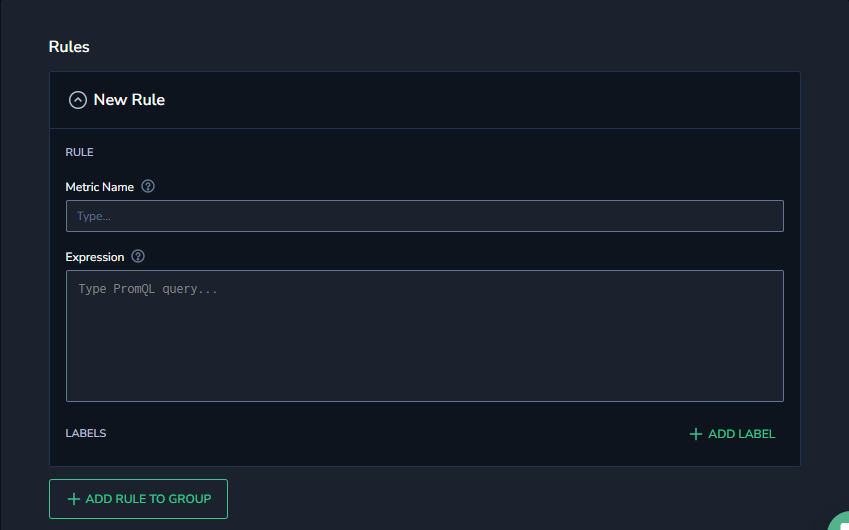Image resolution: width=849 pixels, height=530 pixels.
Task: Open the Expression help question-mark icon
Action: pyautogui.click(x=138, y=256)
